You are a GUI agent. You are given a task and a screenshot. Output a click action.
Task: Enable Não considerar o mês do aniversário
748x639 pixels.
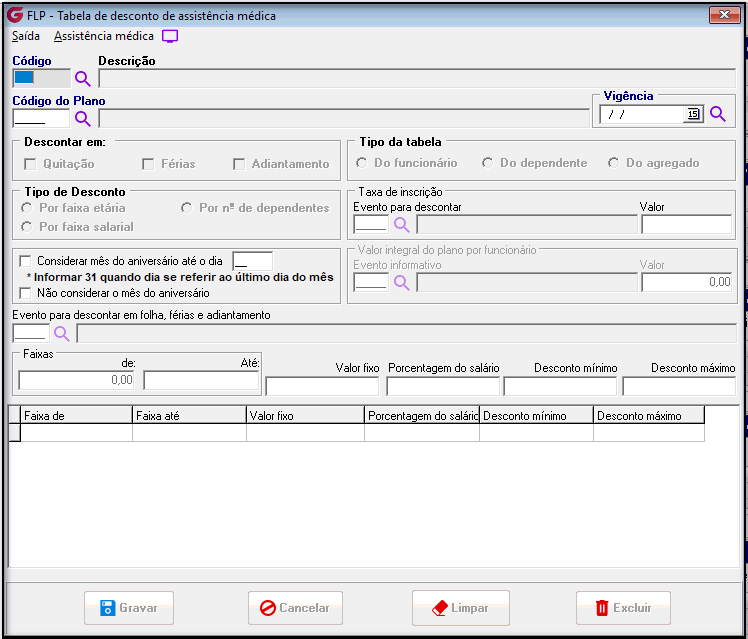25,293
